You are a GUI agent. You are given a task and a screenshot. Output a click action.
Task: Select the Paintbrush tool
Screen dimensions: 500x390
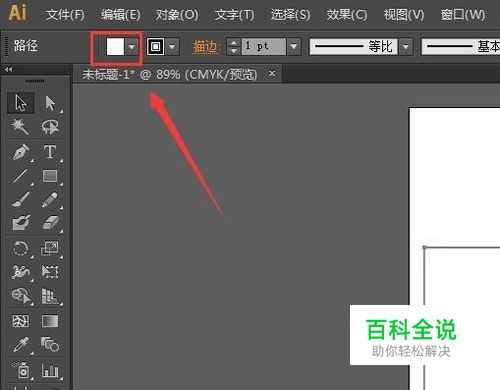(21, 199)
